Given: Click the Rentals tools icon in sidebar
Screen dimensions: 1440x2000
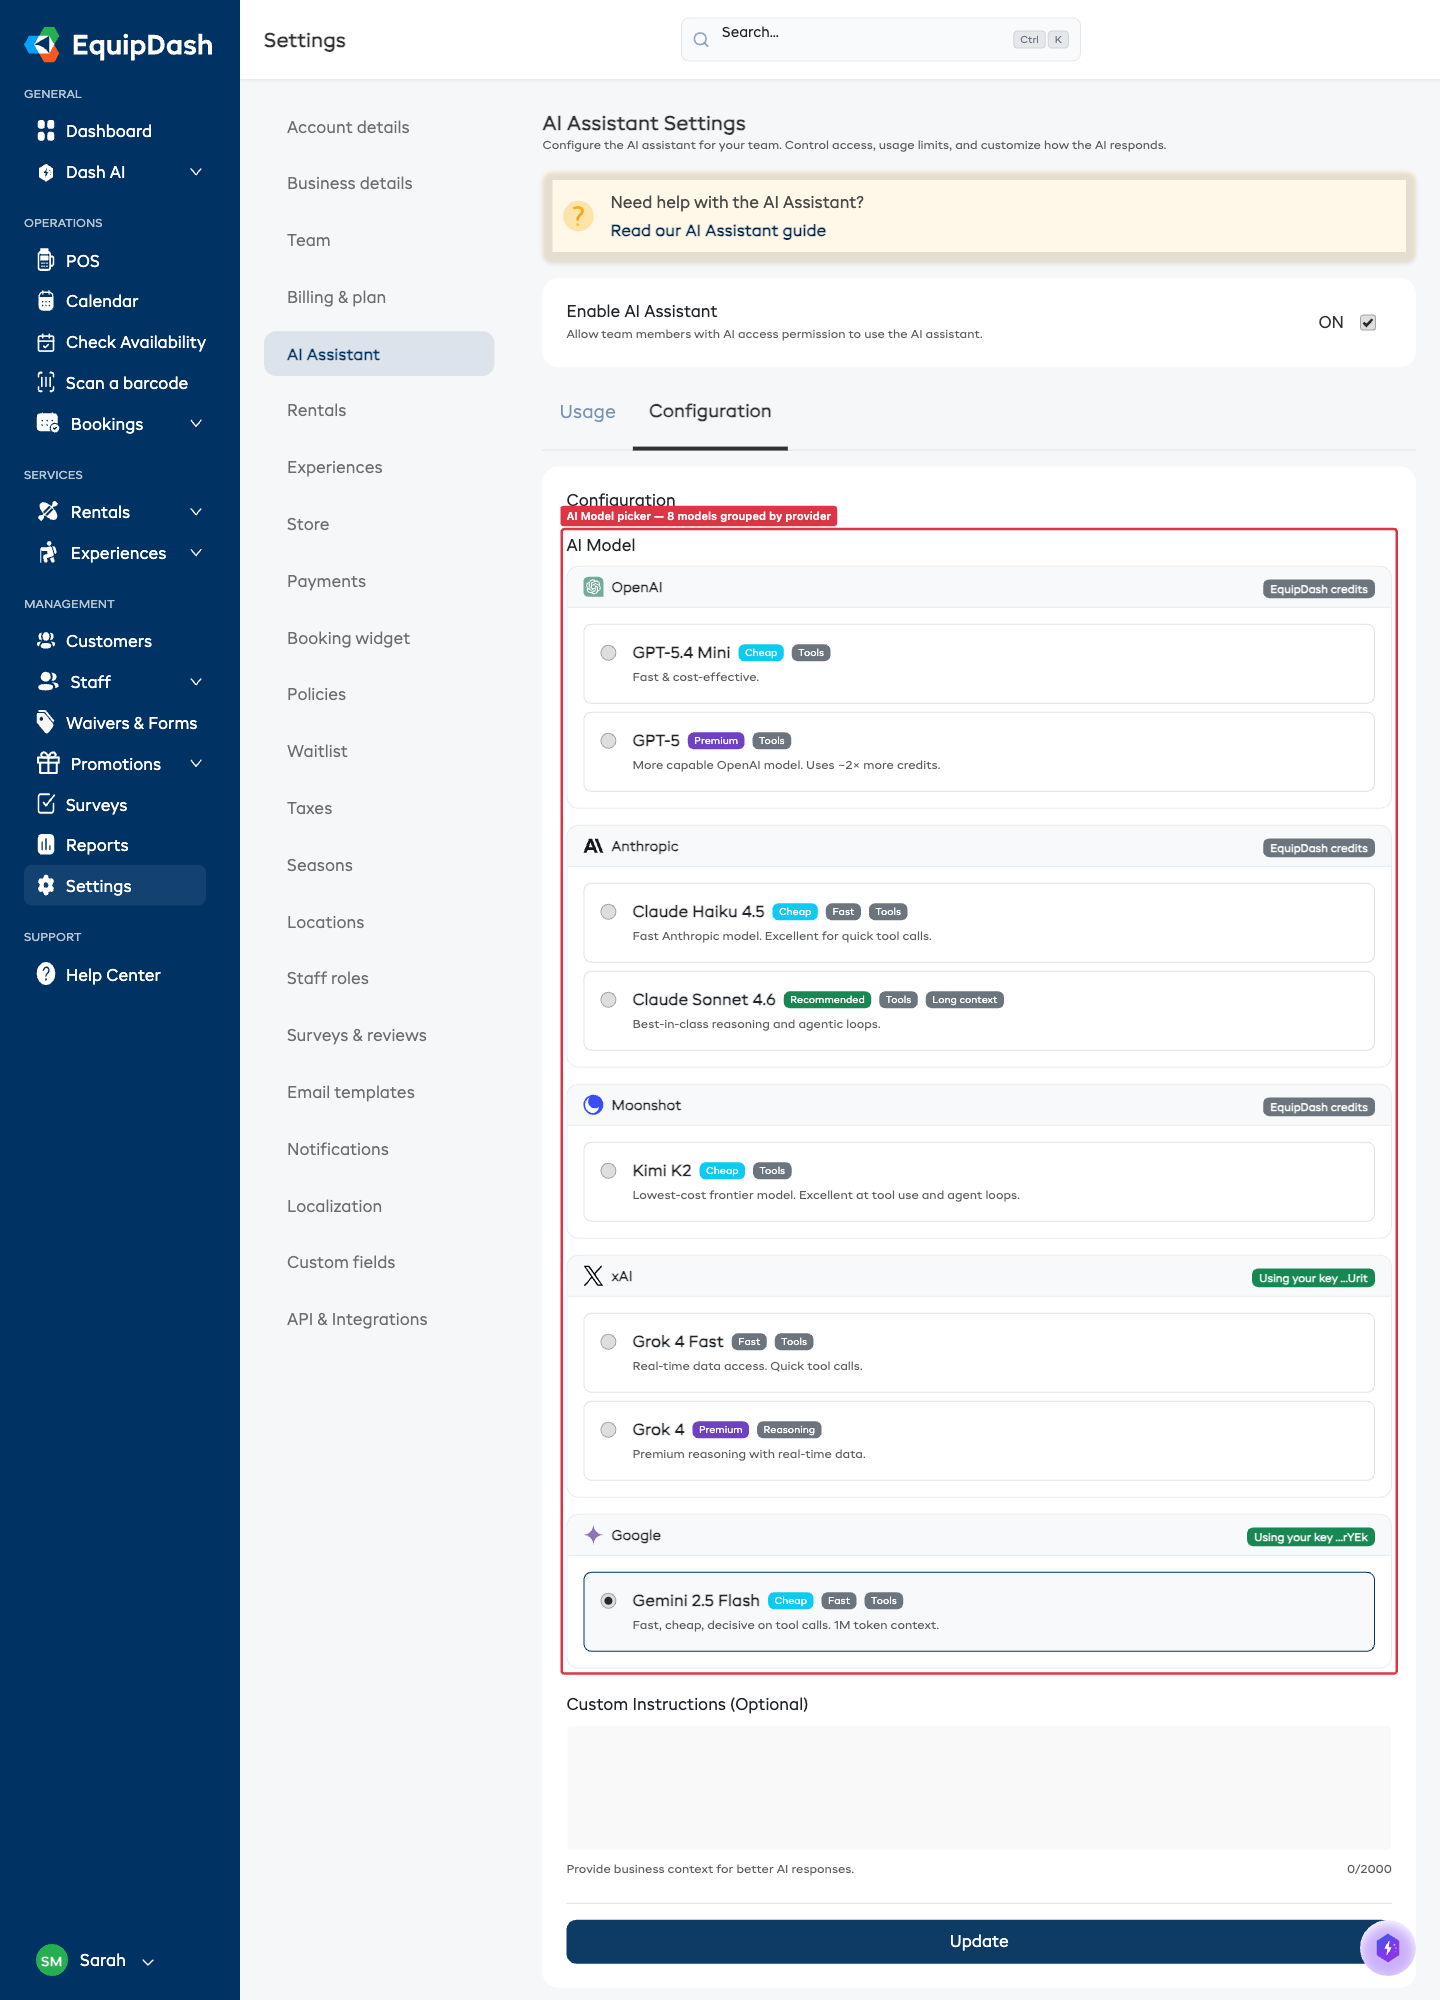Looking at the screenshot, I should [x=48, y=511].
